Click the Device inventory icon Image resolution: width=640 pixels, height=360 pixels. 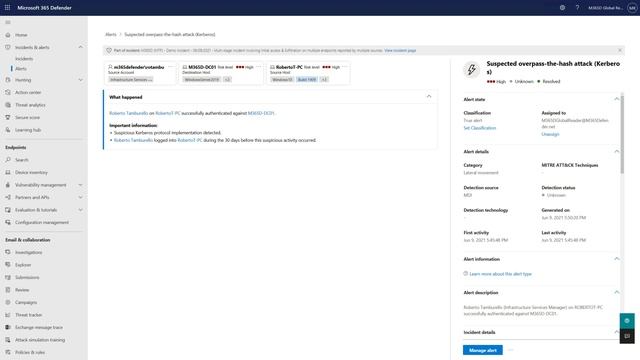click(x=8, y=172)
